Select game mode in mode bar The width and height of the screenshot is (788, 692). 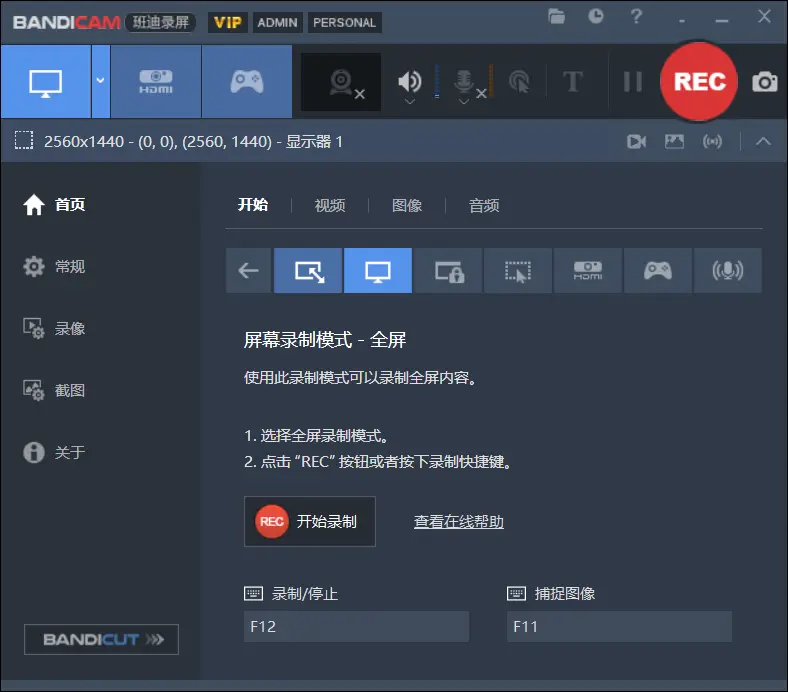pos(658,270)
